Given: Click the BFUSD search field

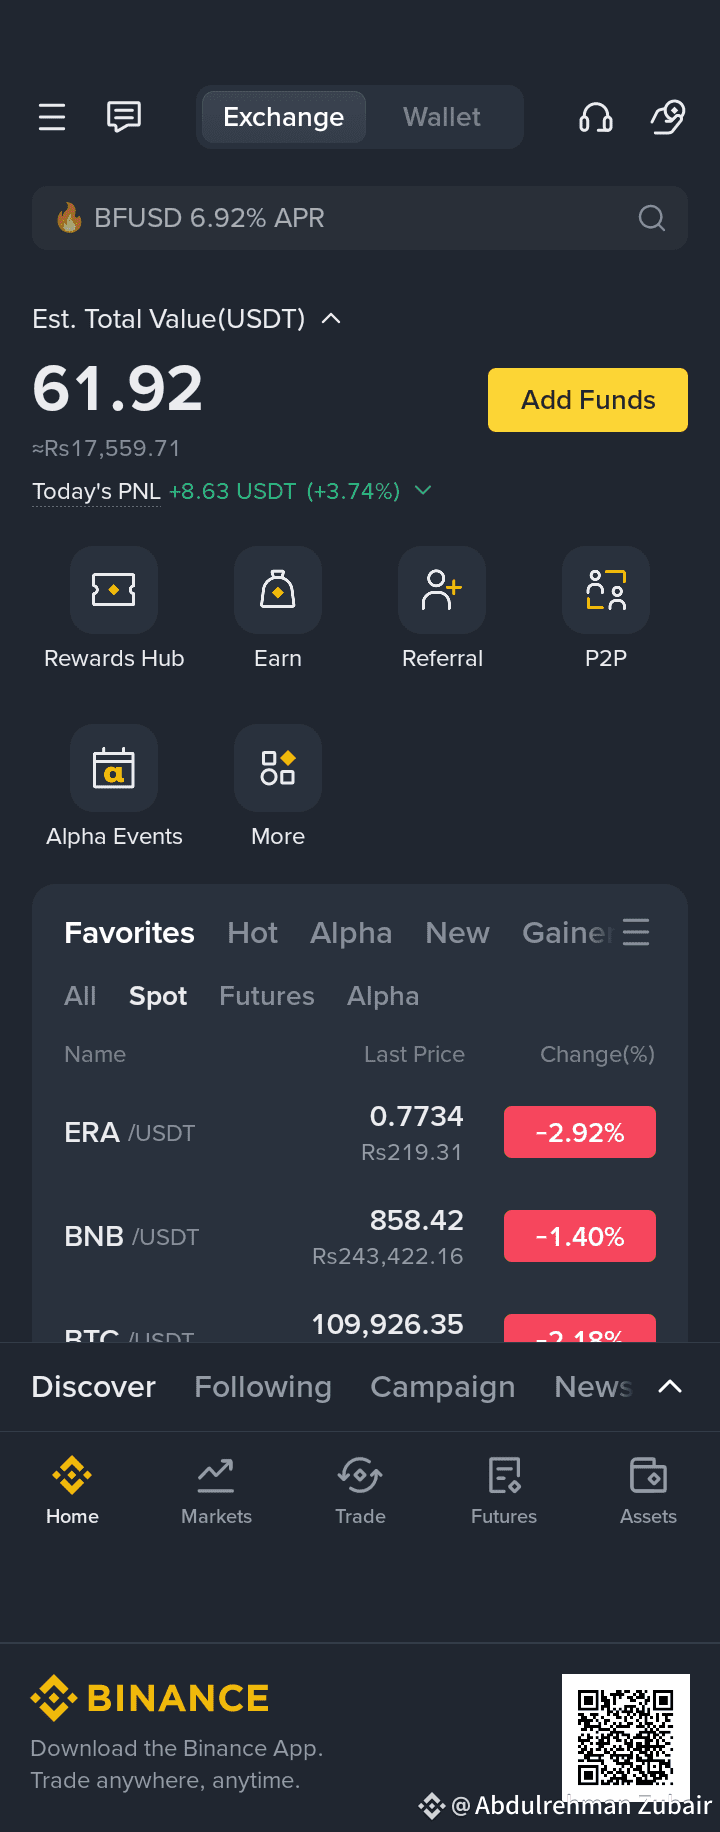Looking at the screenshot, I should [x=360, y=218].
